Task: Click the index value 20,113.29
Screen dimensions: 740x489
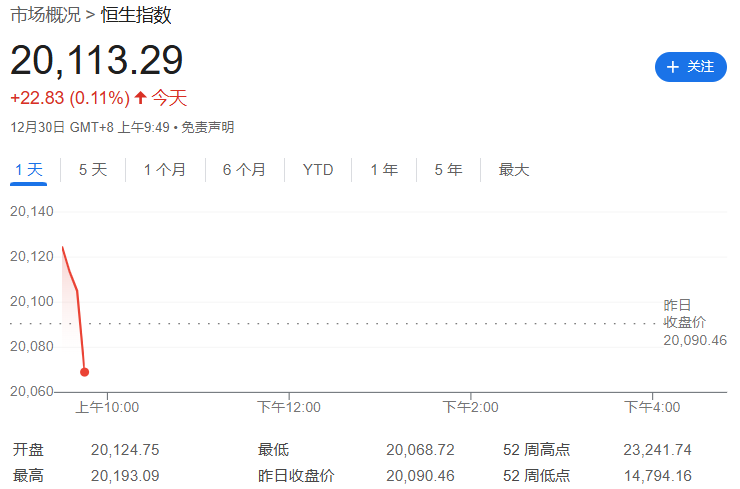Action: point(97,60)
